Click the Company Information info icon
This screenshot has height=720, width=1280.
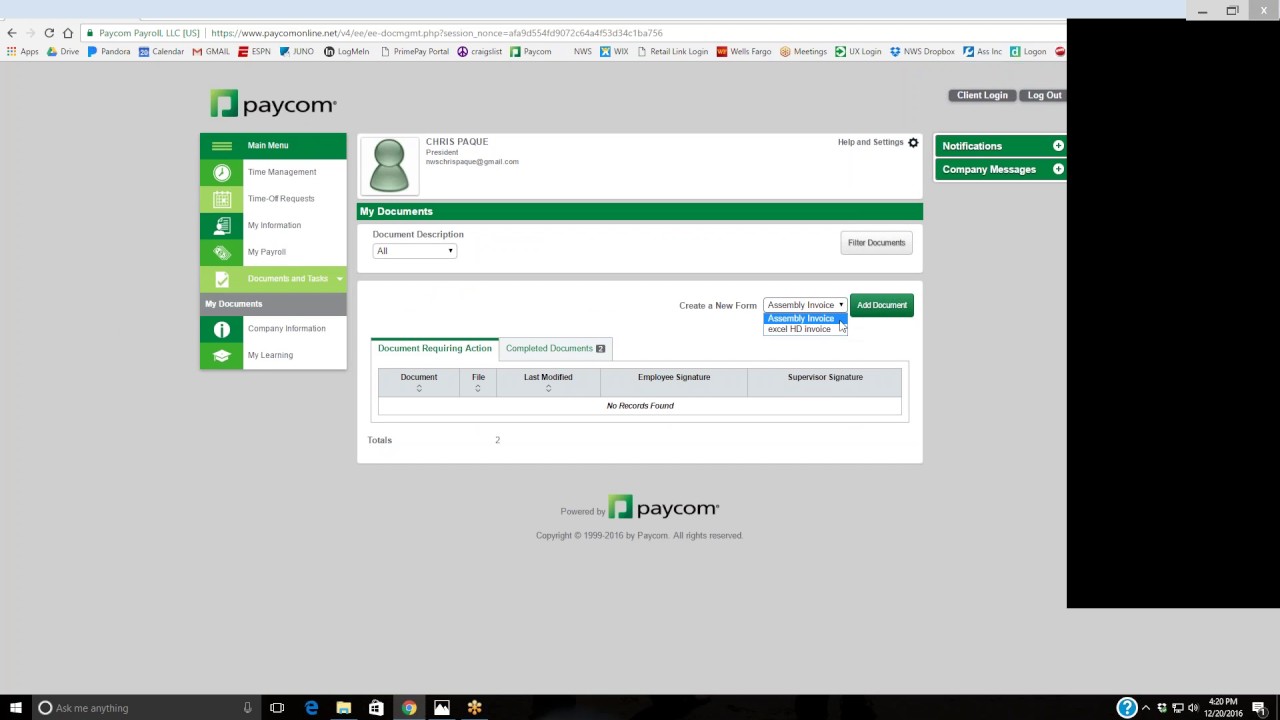pos(221,328)
